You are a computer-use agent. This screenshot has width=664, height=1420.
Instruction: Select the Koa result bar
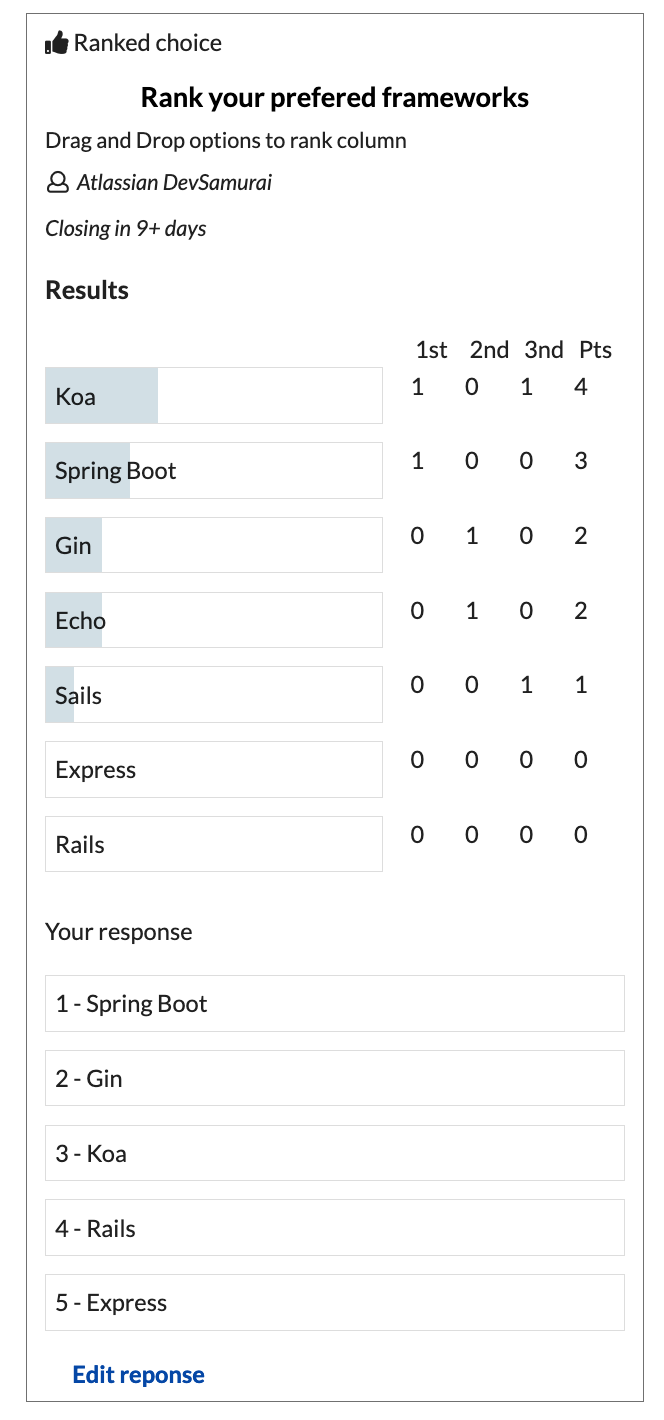[x=213, y=396]
